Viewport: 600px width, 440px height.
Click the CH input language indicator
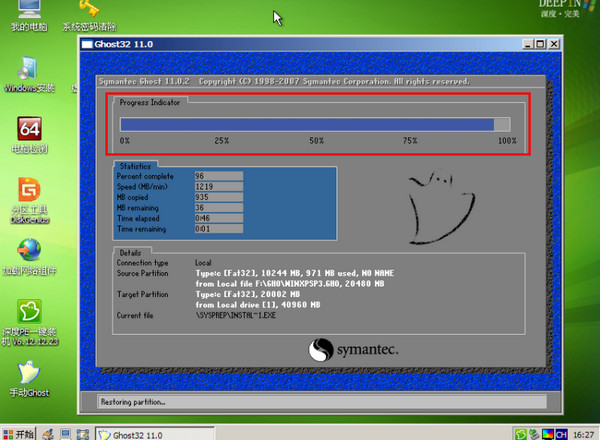[x=561, y=435]
